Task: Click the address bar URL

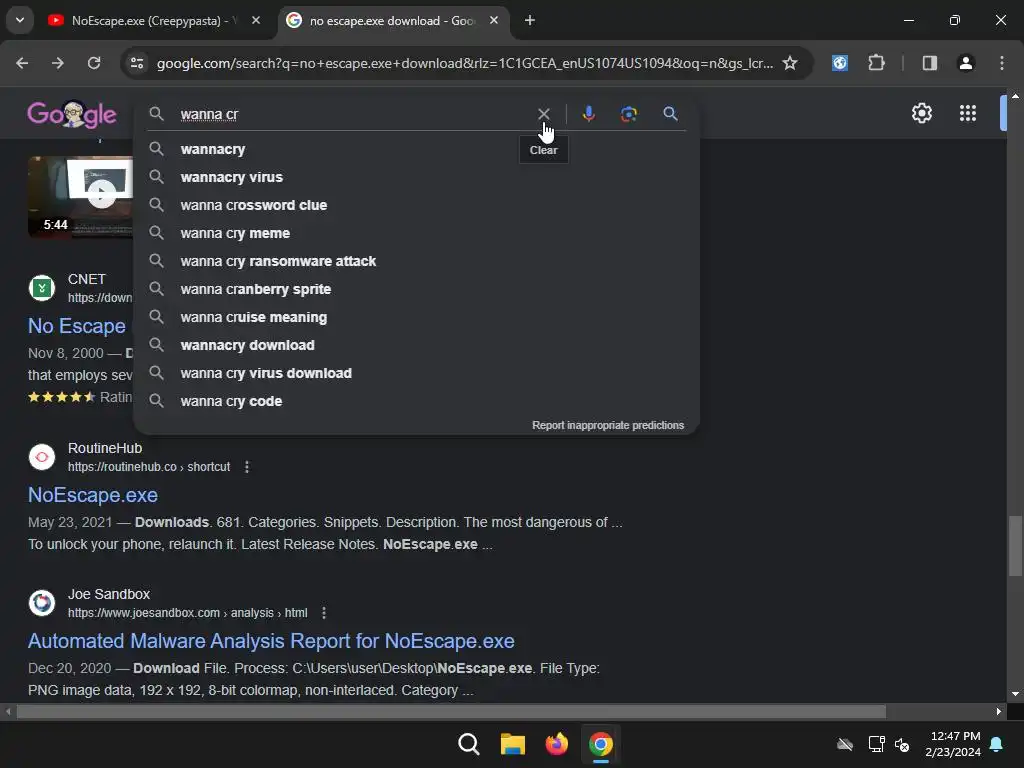Action: (464, 63)
